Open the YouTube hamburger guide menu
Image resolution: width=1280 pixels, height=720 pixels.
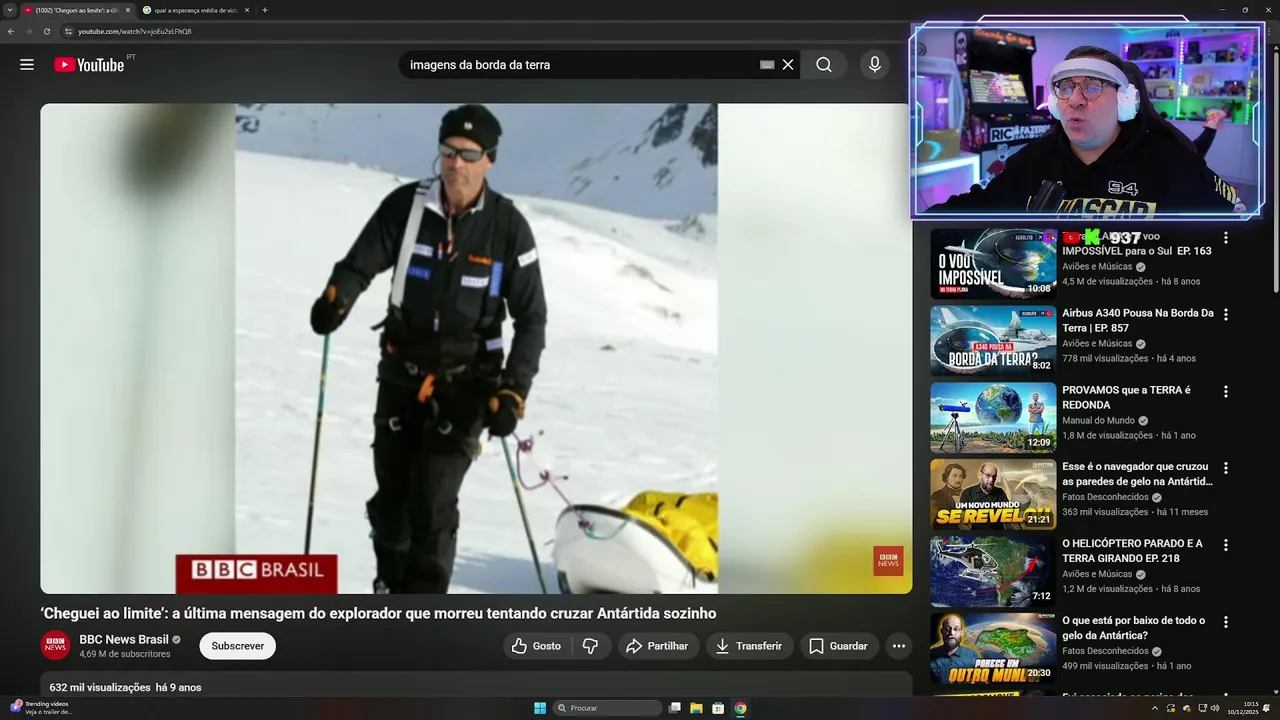pos(27,65)
